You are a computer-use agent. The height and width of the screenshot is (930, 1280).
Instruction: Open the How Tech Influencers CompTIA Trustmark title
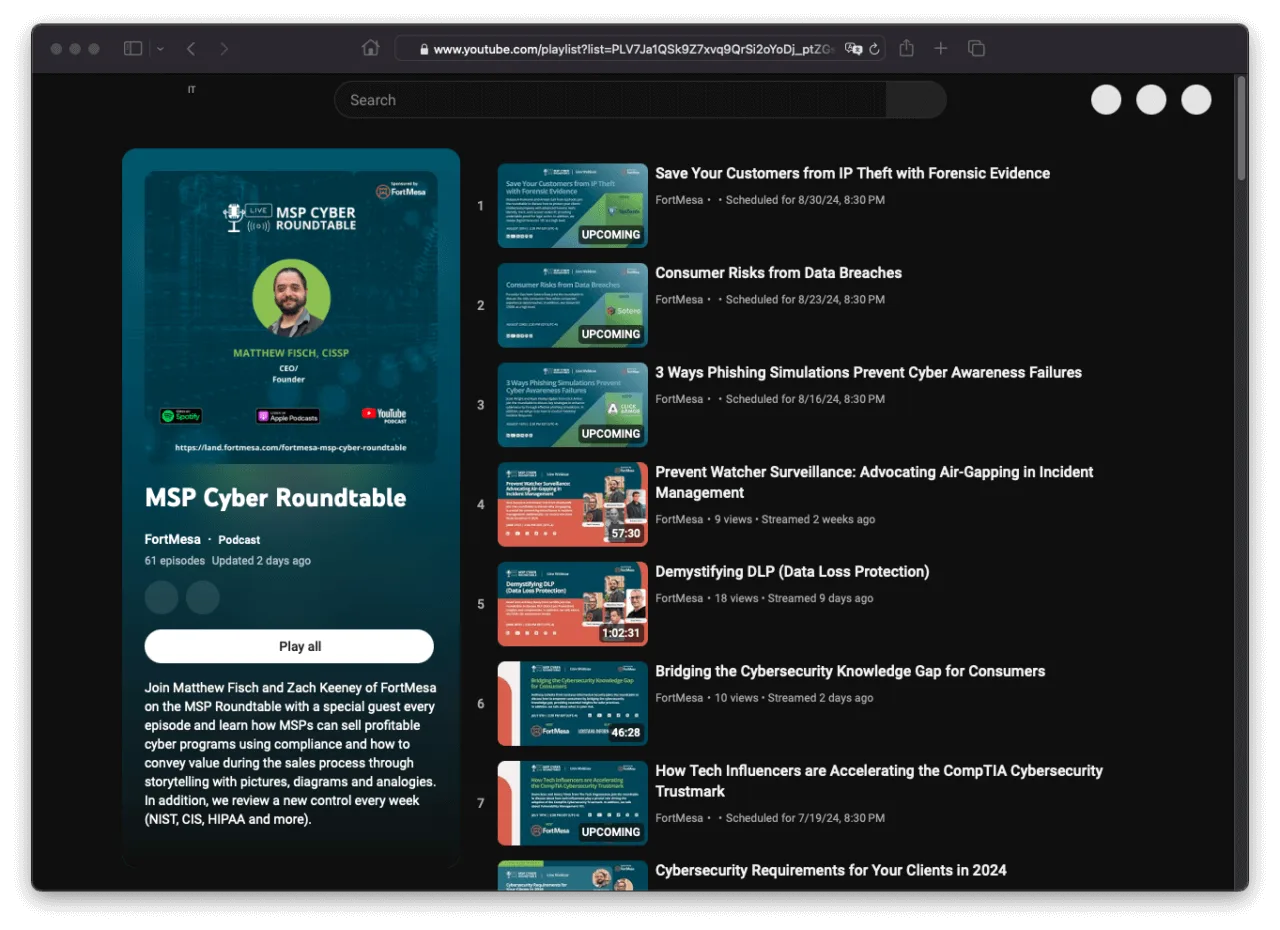tap(879, 781)
